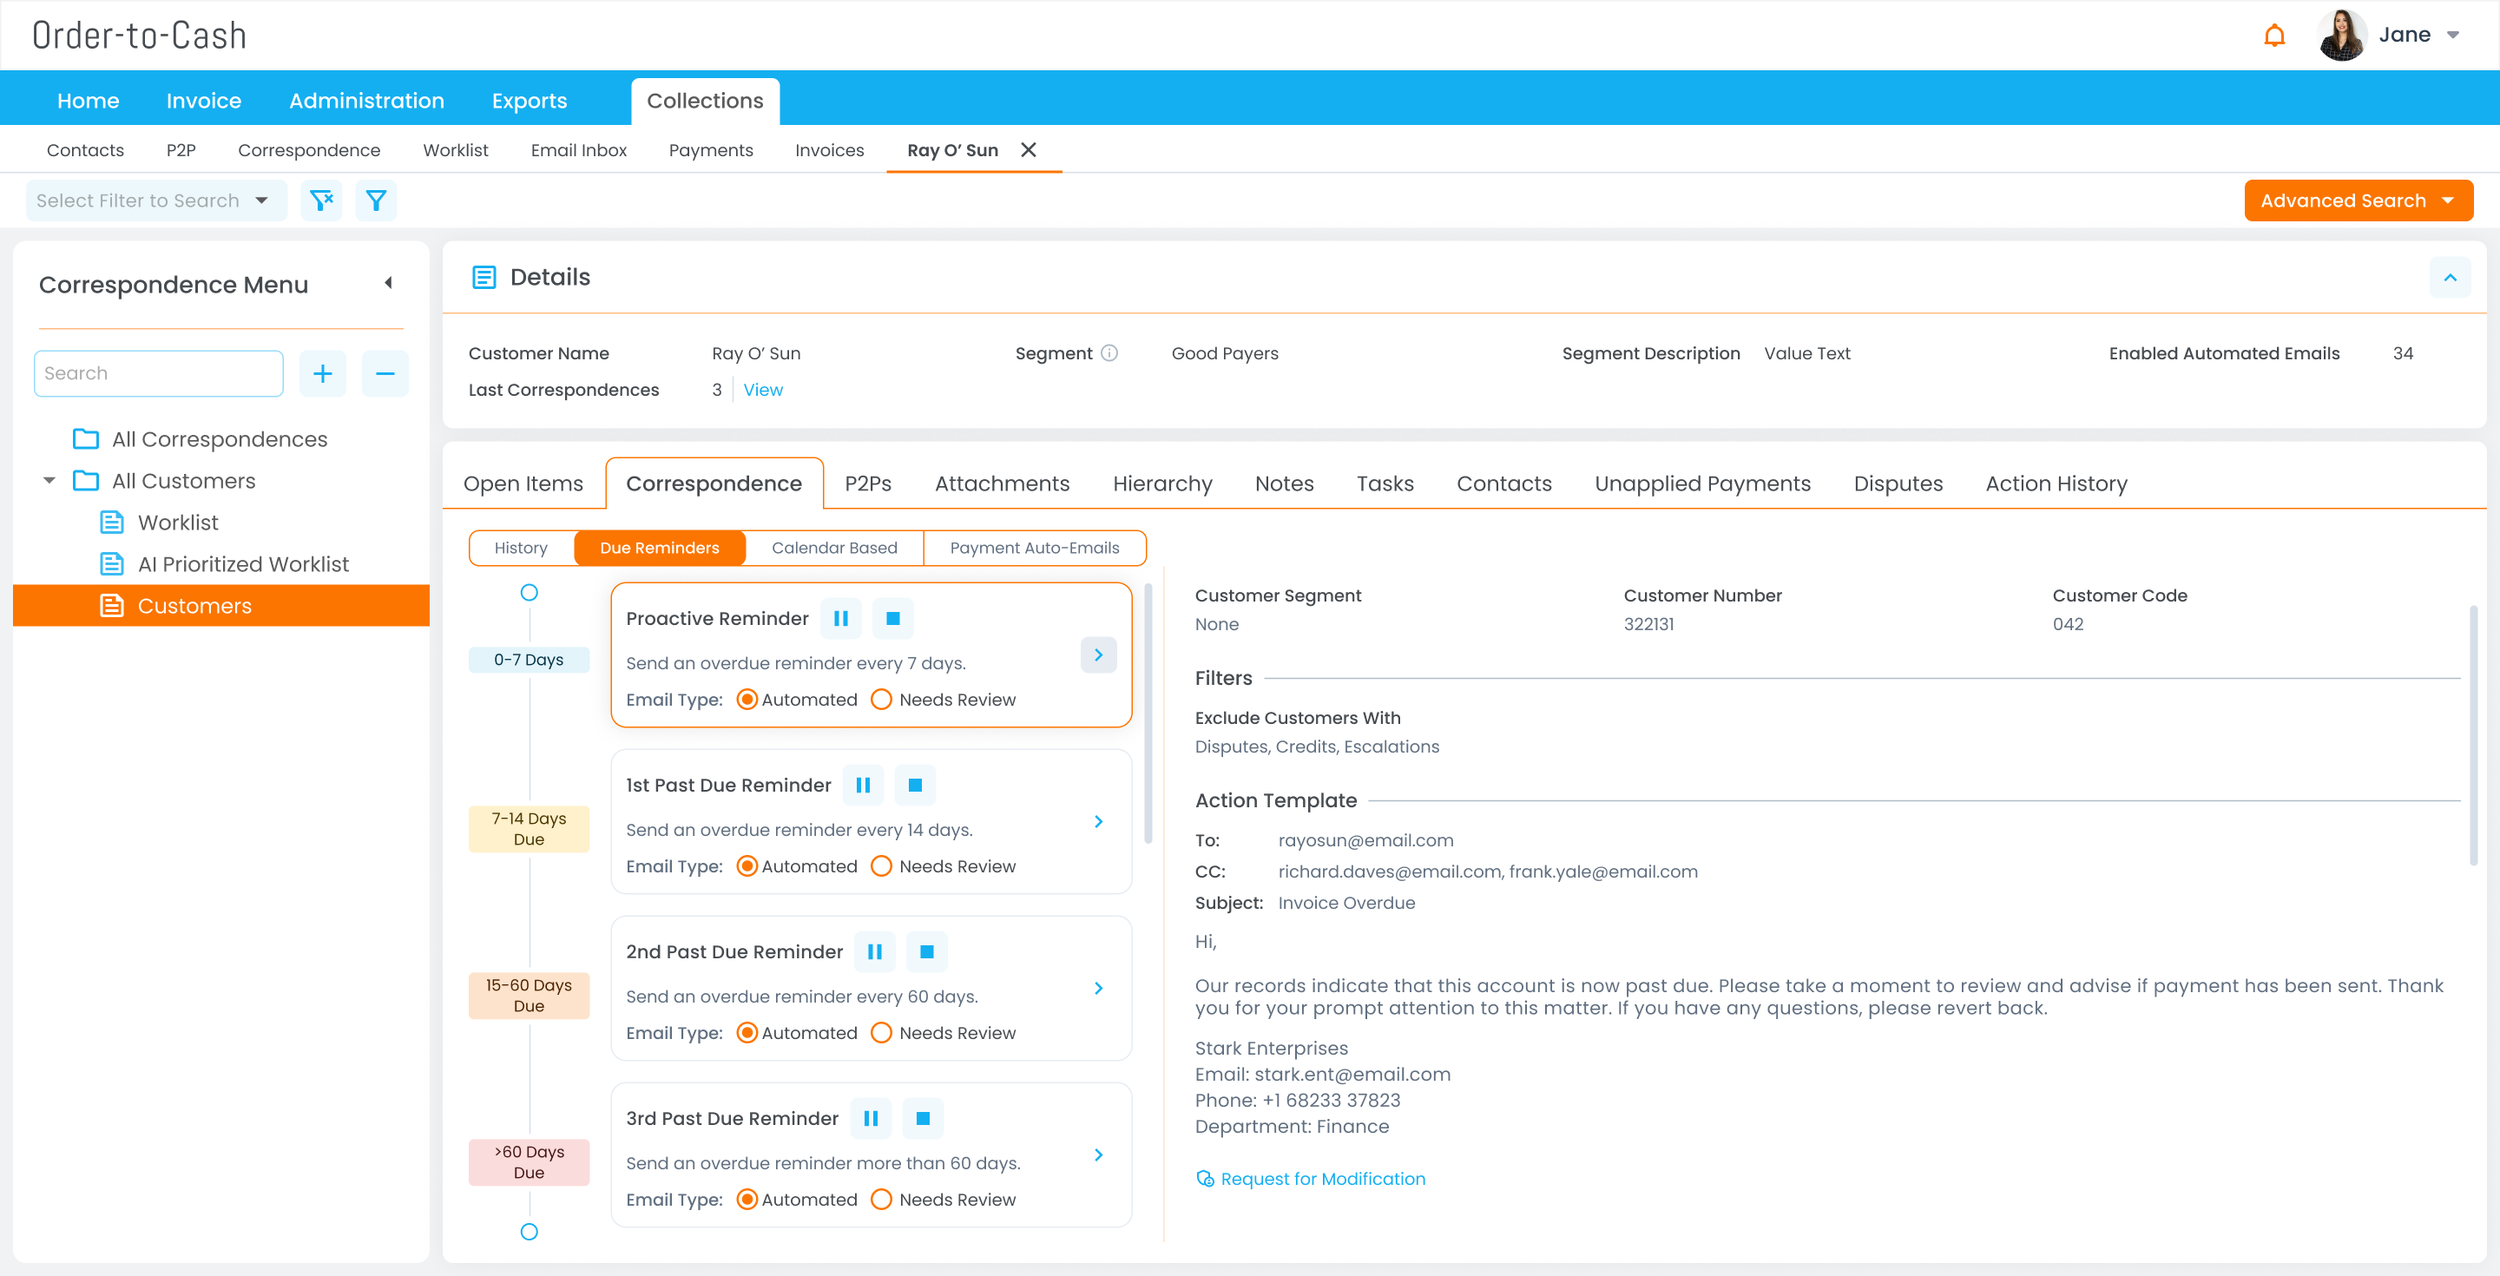Stop the 2nd Past Due Reminder
The image size is (2500, 1276).
click(926, 952)
